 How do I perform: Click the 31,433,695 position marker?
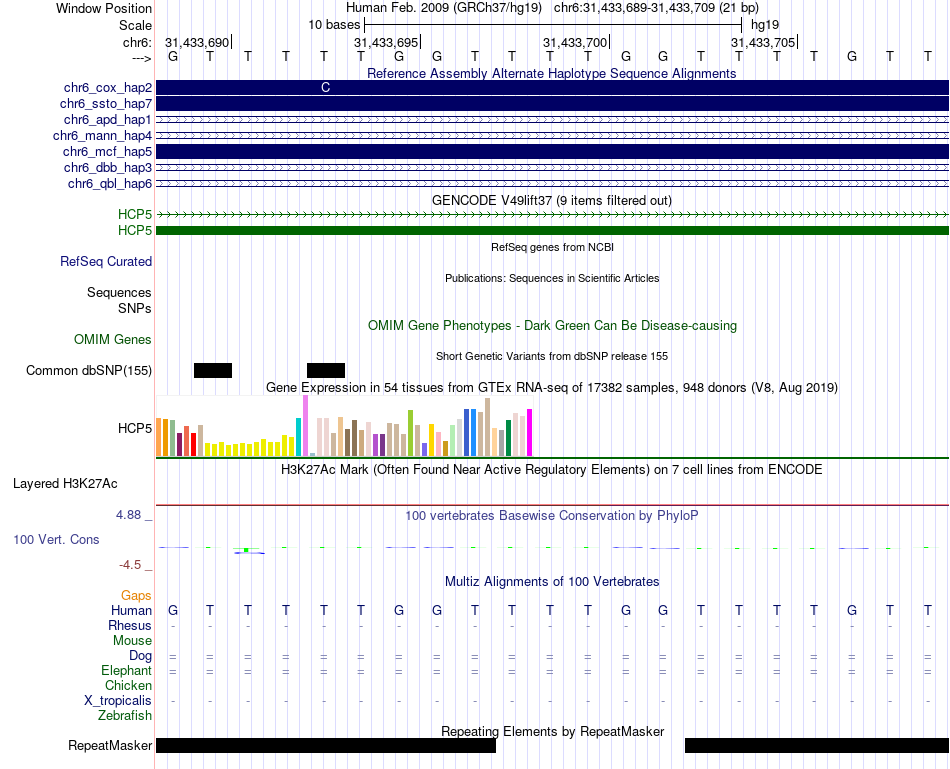coord(387,42)
